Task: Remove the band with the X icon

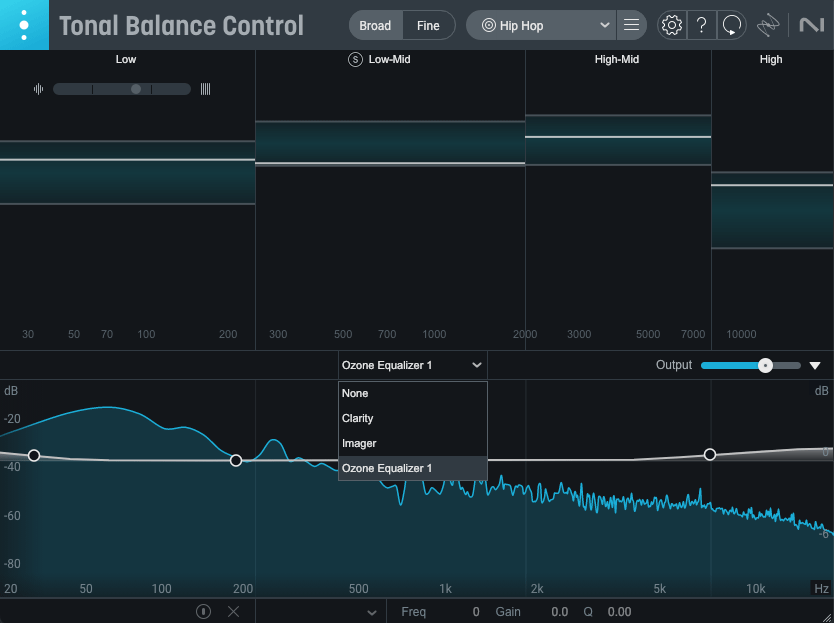Action: tap(233, 611)
